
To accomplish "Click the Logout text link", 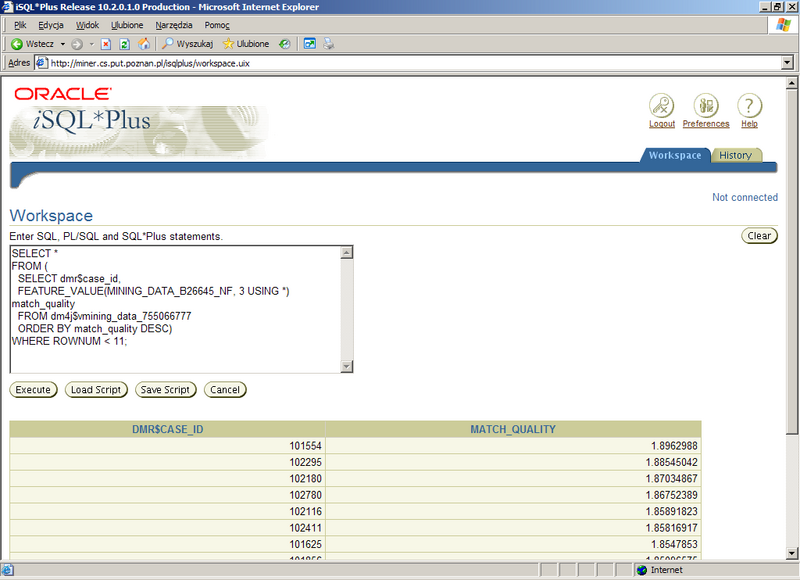I will (662, 124).
